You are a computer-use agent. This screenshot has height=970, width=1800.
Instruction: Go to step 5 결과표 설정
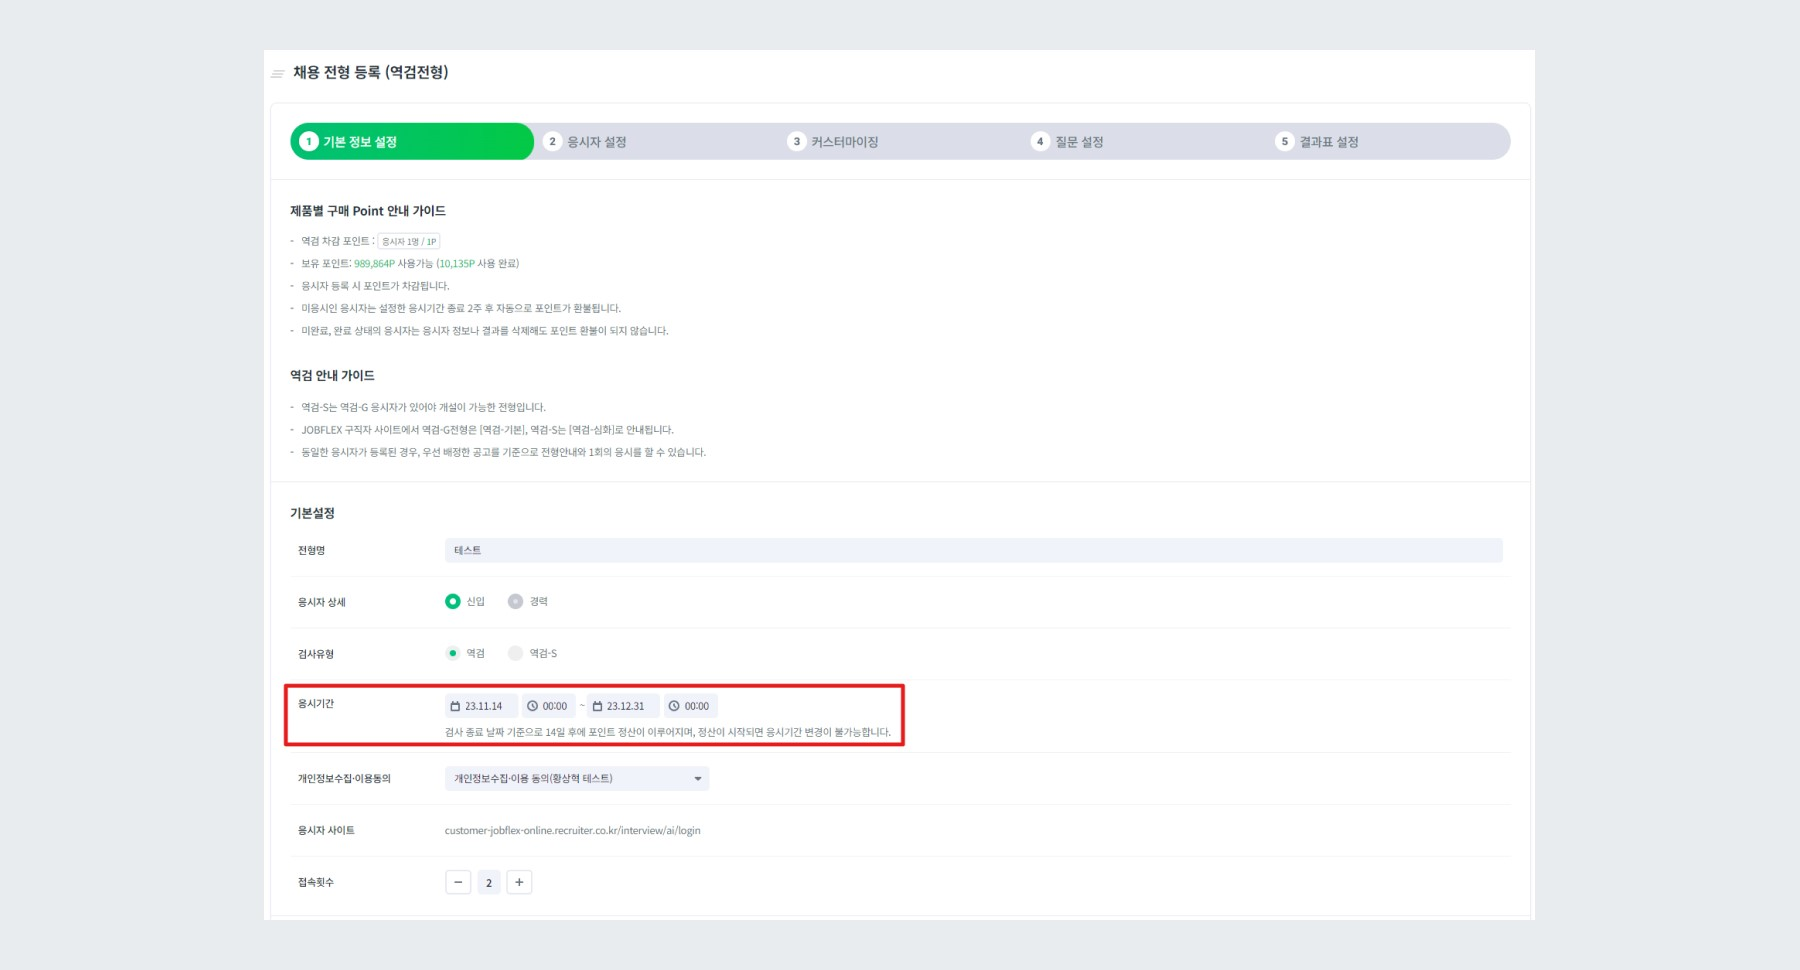point(1318,142)
